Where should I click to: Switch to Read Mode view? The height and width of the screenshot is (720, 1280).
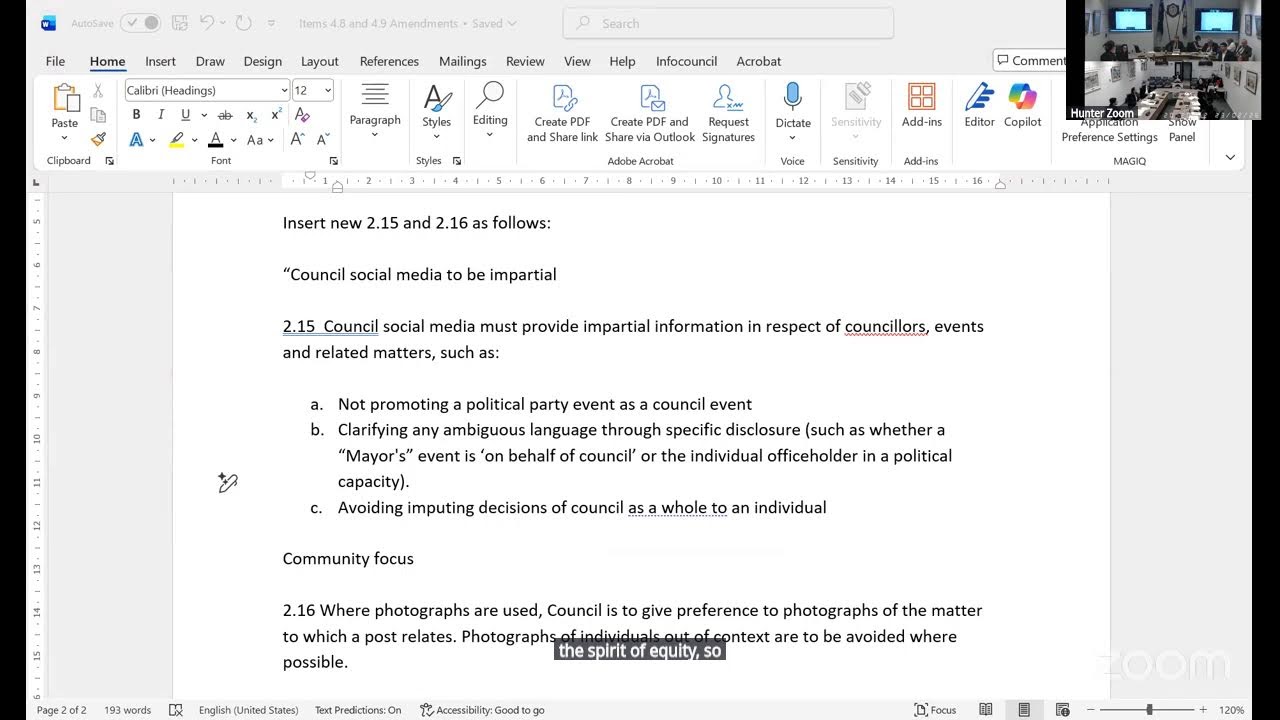point(986,710)
